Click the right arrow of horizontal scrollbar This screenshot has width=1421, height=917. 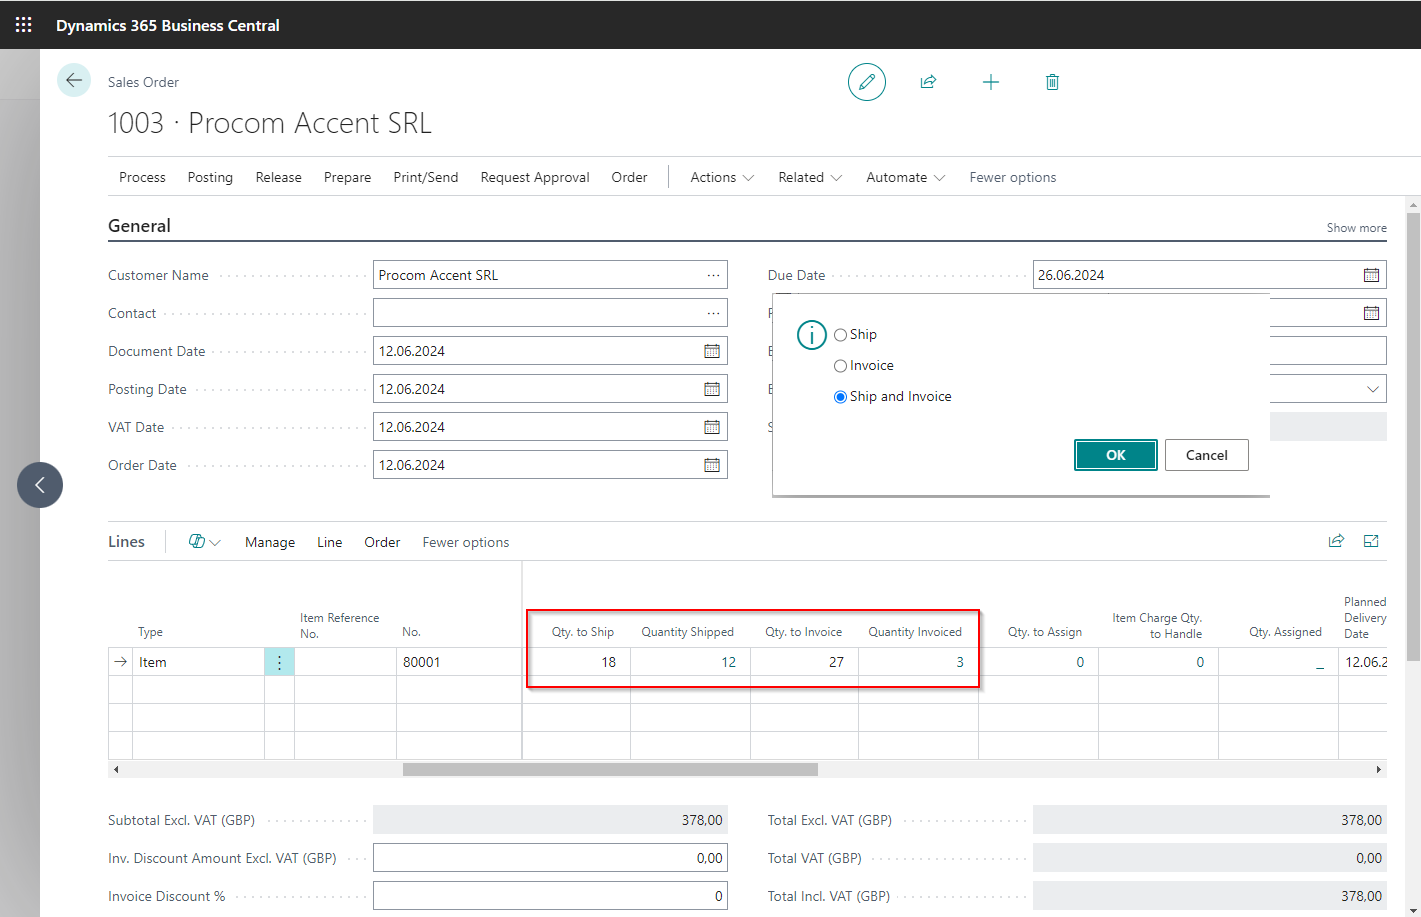click(1378, 769)
